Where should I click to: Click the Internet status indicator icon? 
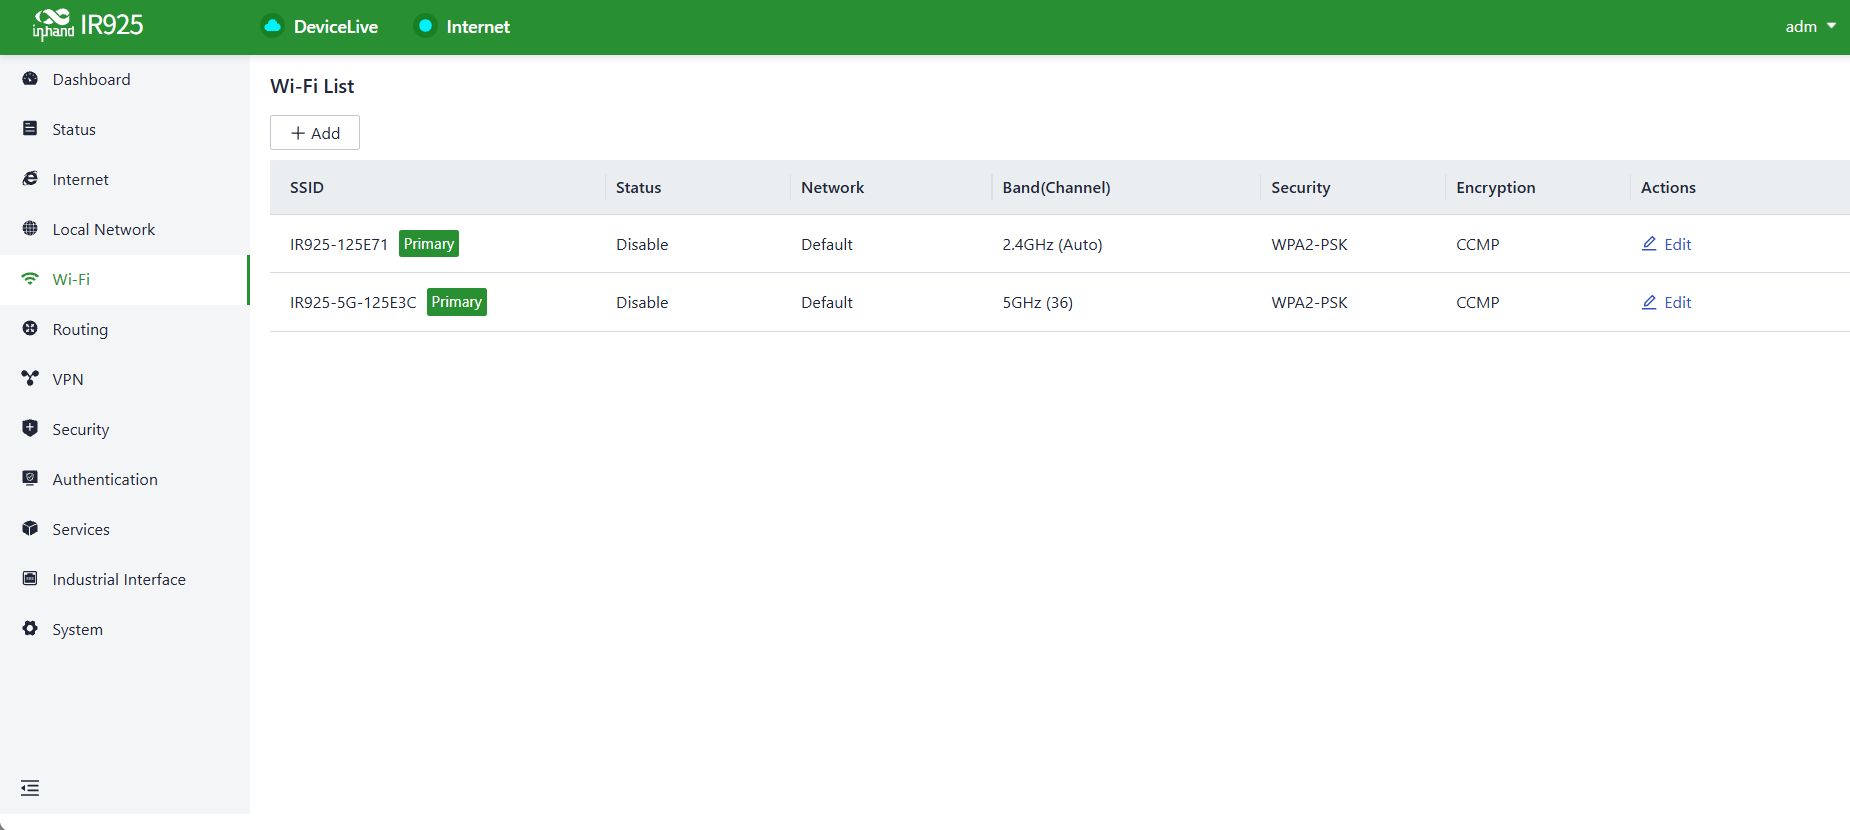click(425, 26)
